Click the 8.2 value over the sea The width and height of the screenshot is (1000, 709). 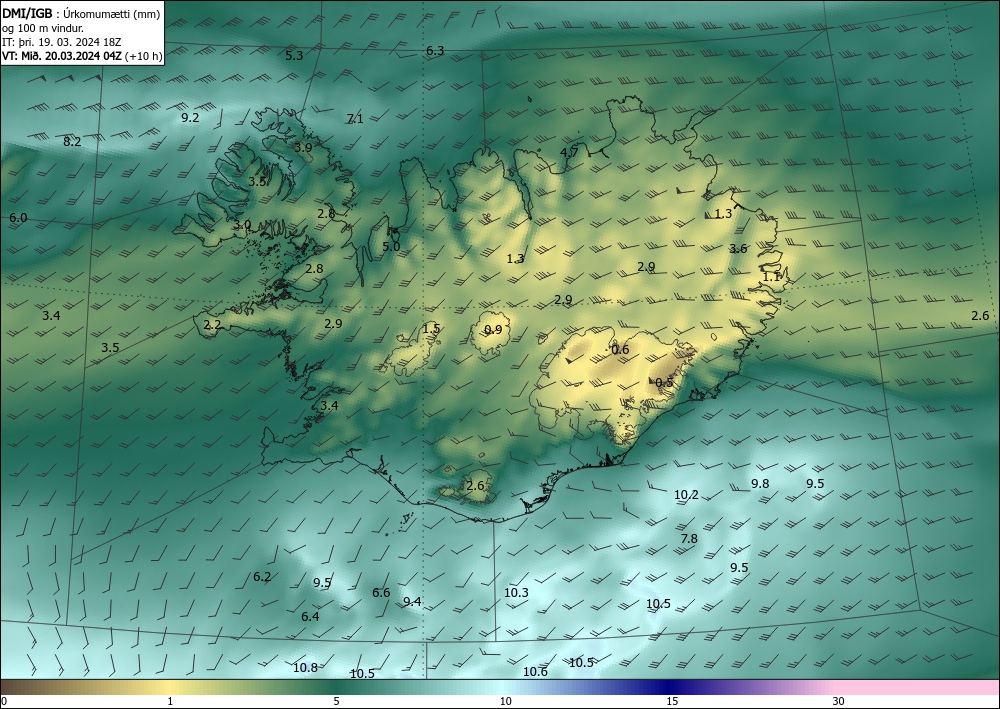[x=72, y=142]
